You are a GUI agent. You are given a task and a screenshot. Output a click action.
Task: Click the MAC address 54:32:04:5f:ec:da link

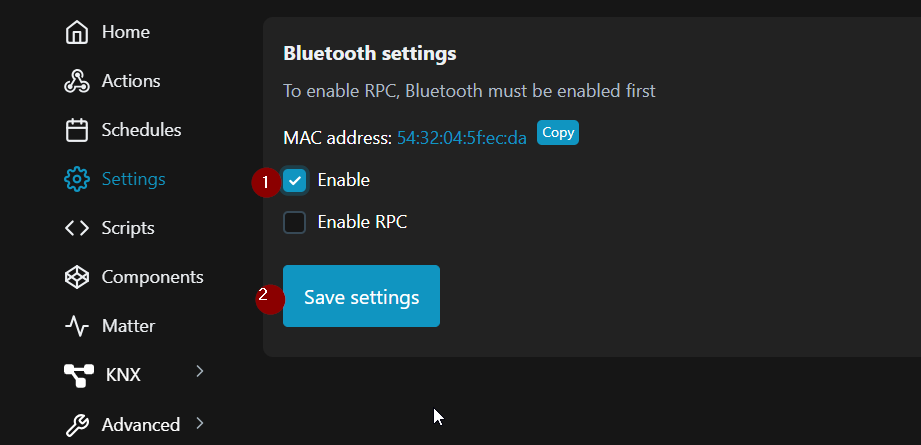(462, 138)
